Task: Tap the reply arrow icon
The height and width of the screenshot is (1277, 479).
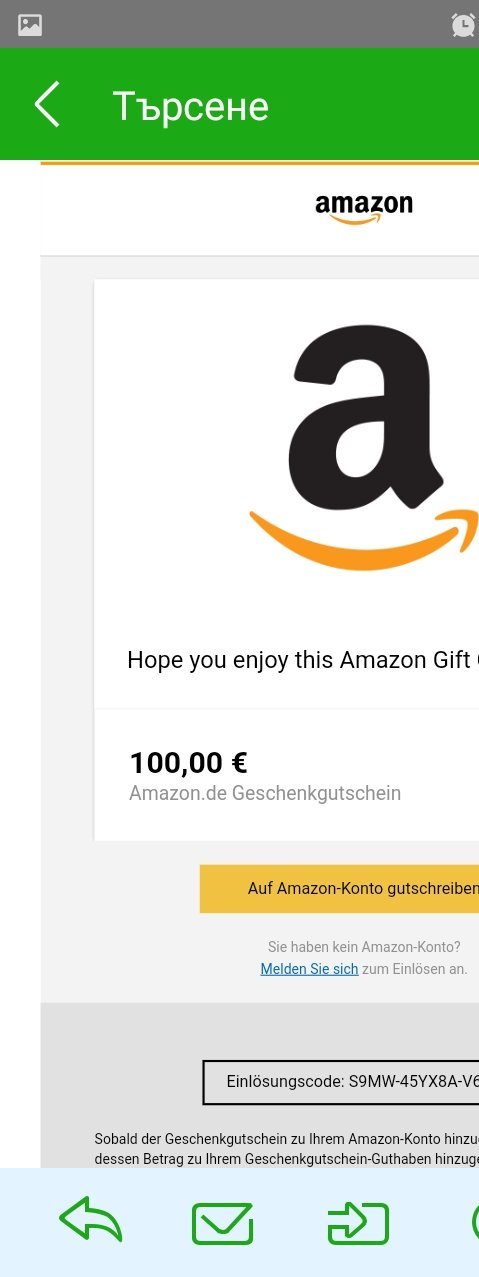Action: click(91, 1222)
